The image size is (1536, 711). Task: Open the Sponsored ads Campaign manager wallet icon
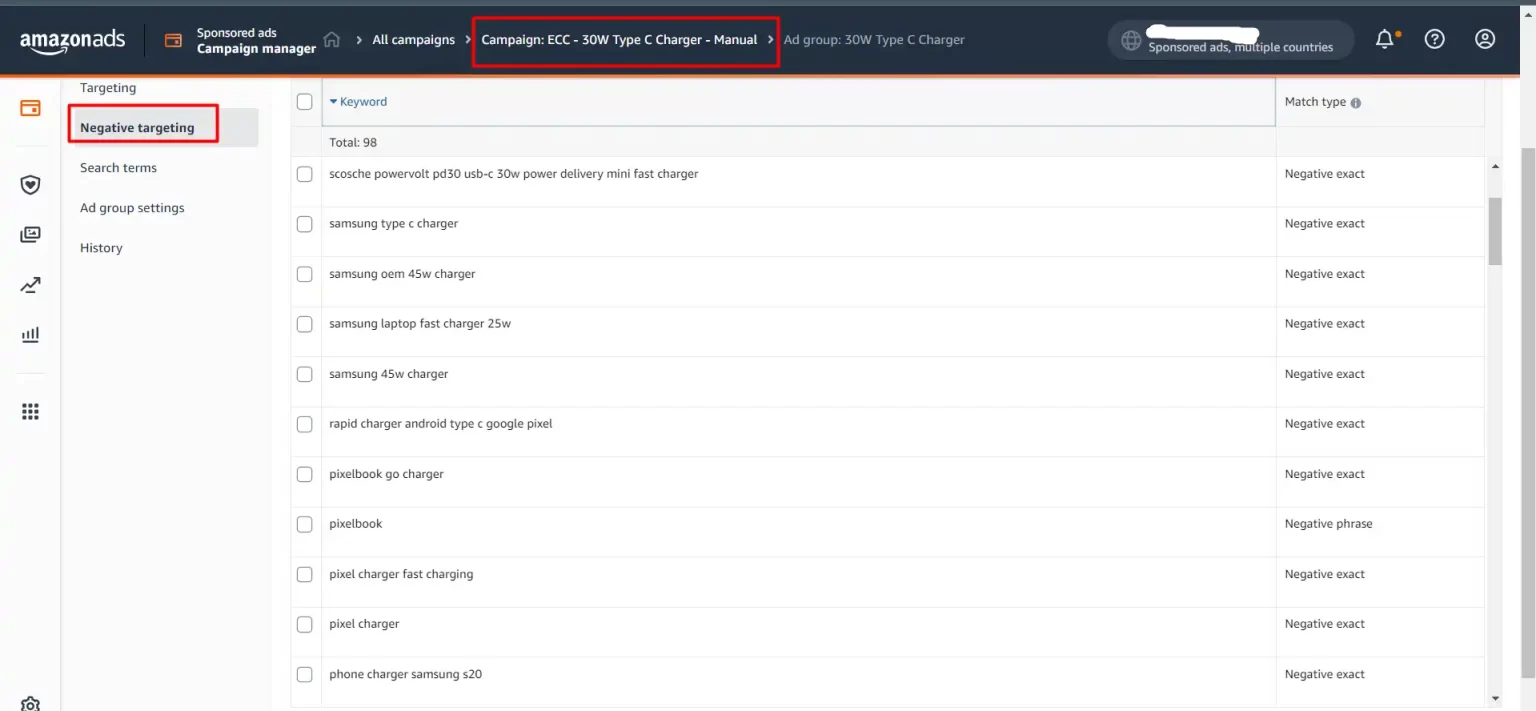[x=173, y=40]
